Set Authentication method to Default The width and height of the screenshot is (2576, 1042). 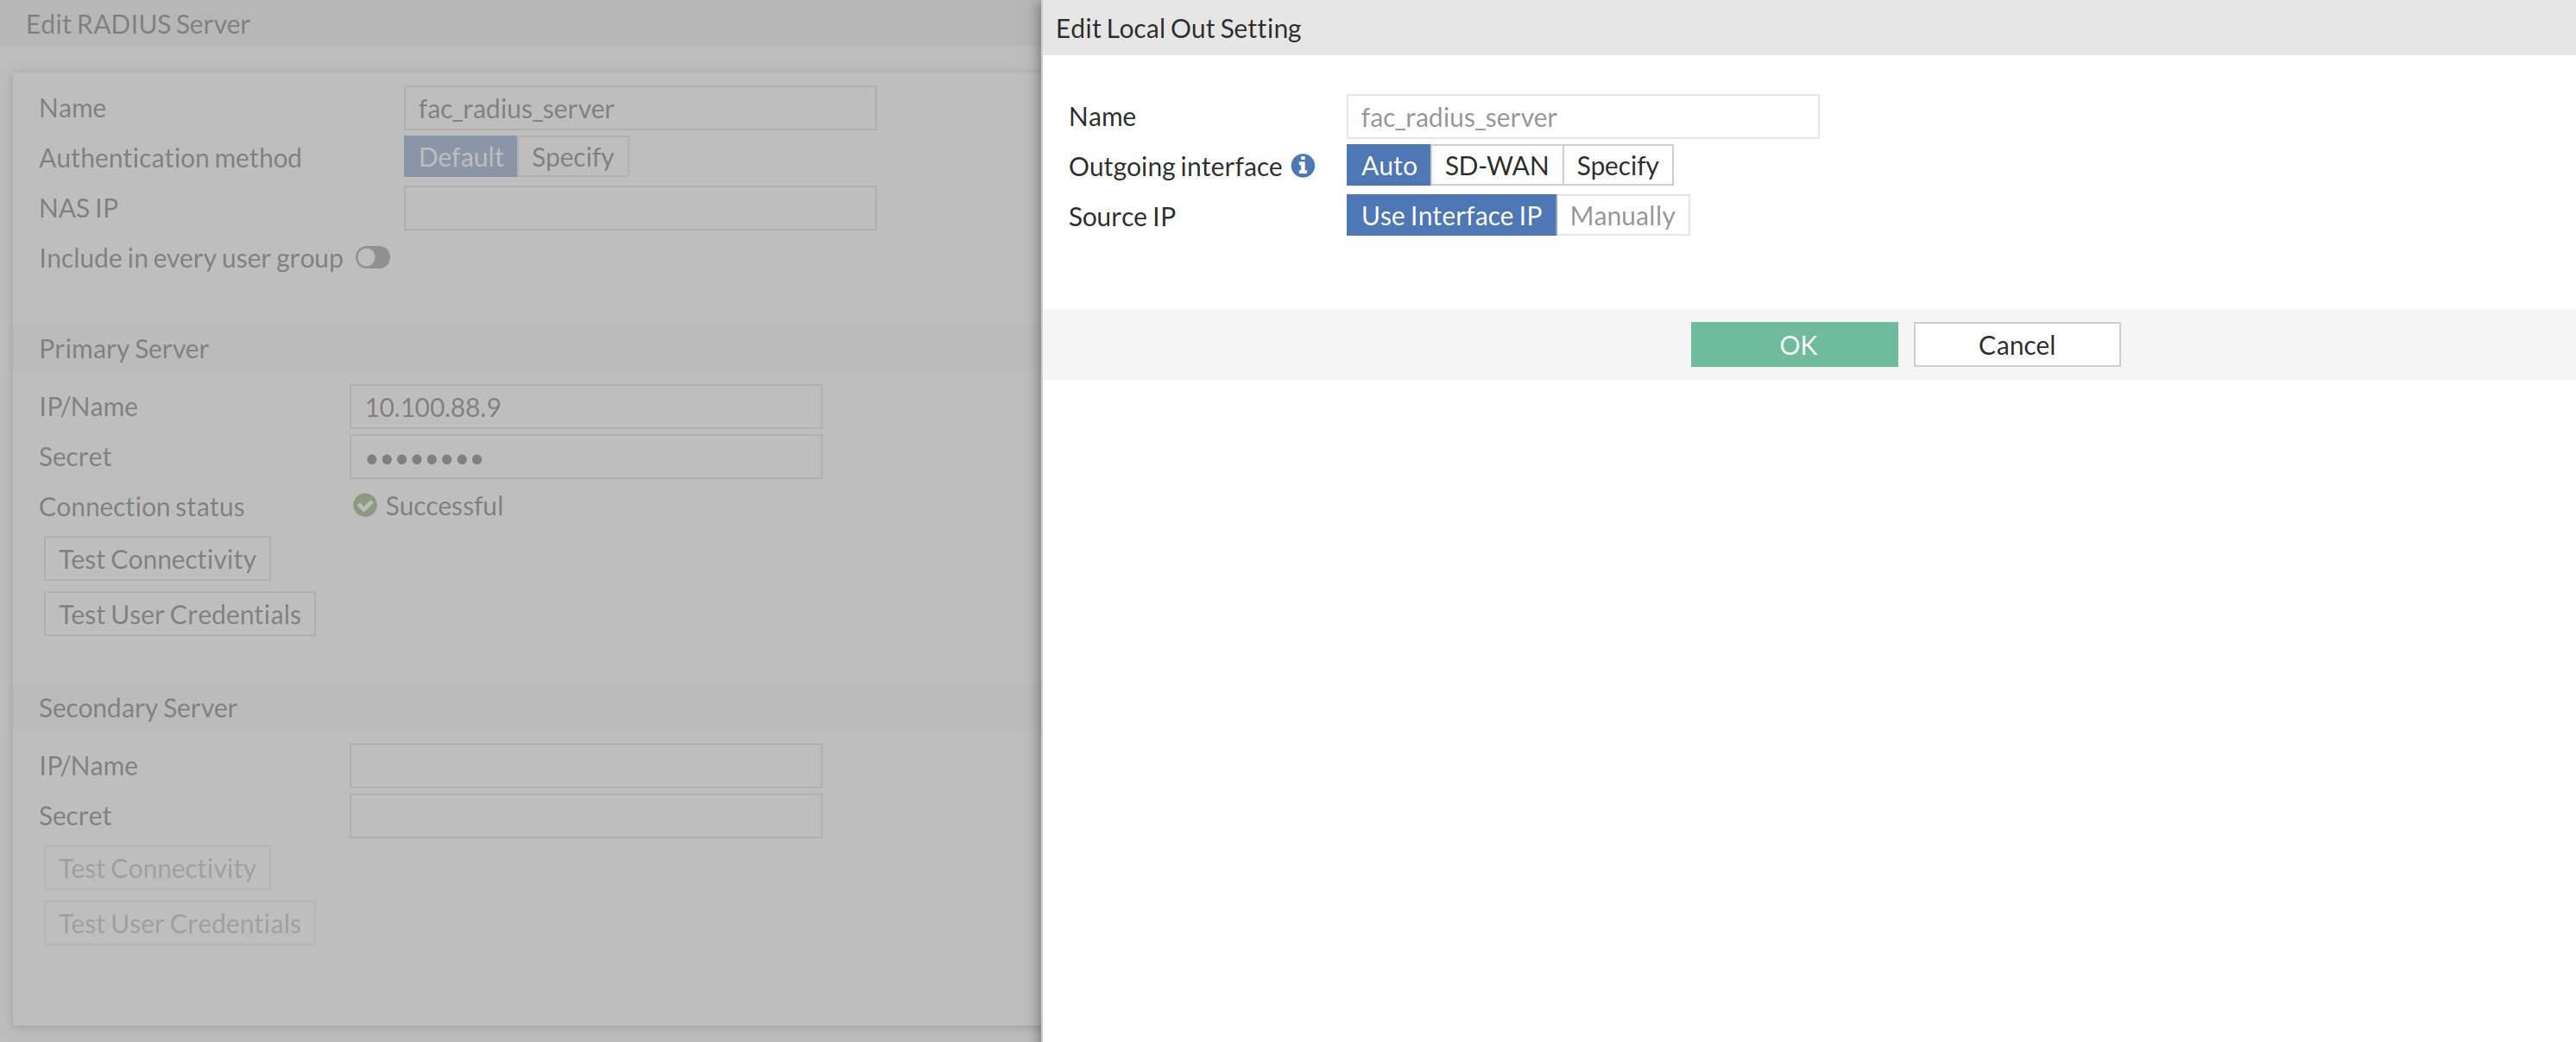point(460,157)
